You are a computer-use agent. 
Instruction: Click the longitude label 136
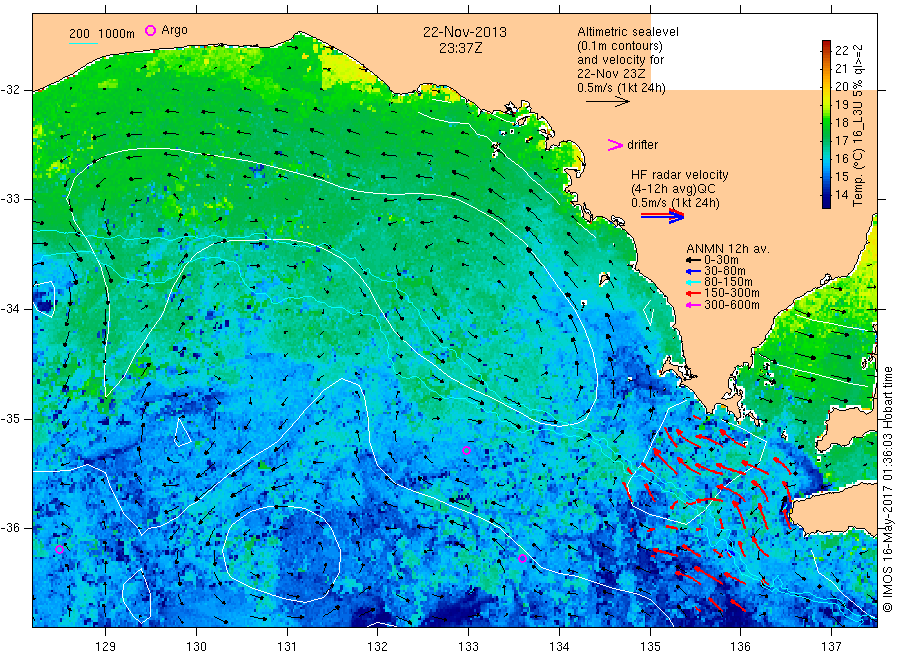[740, 647]
